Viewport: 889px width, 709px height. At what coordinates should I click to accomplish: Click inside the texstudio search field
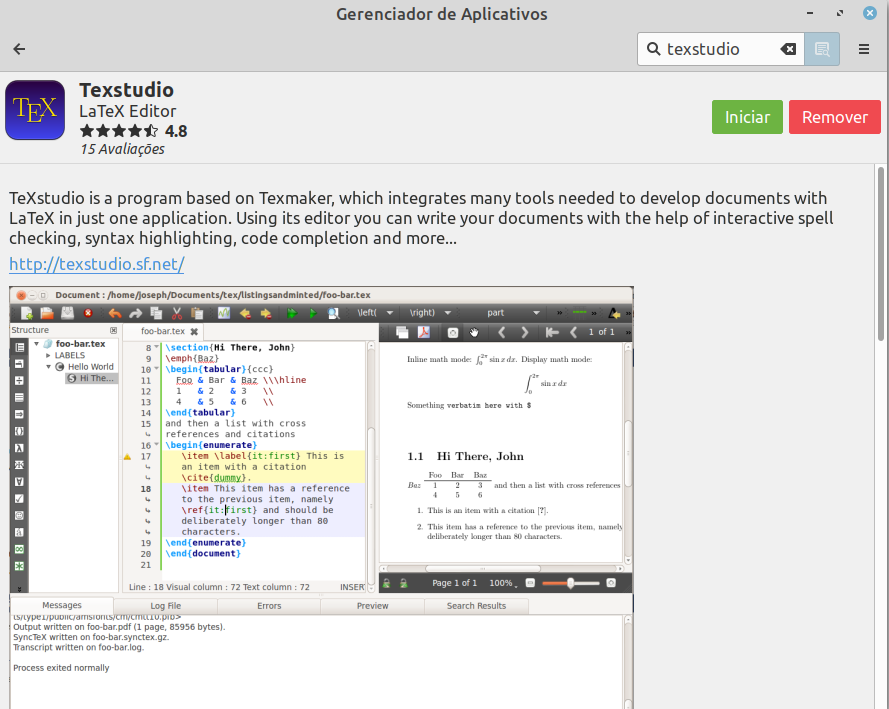tap(721, 49)
